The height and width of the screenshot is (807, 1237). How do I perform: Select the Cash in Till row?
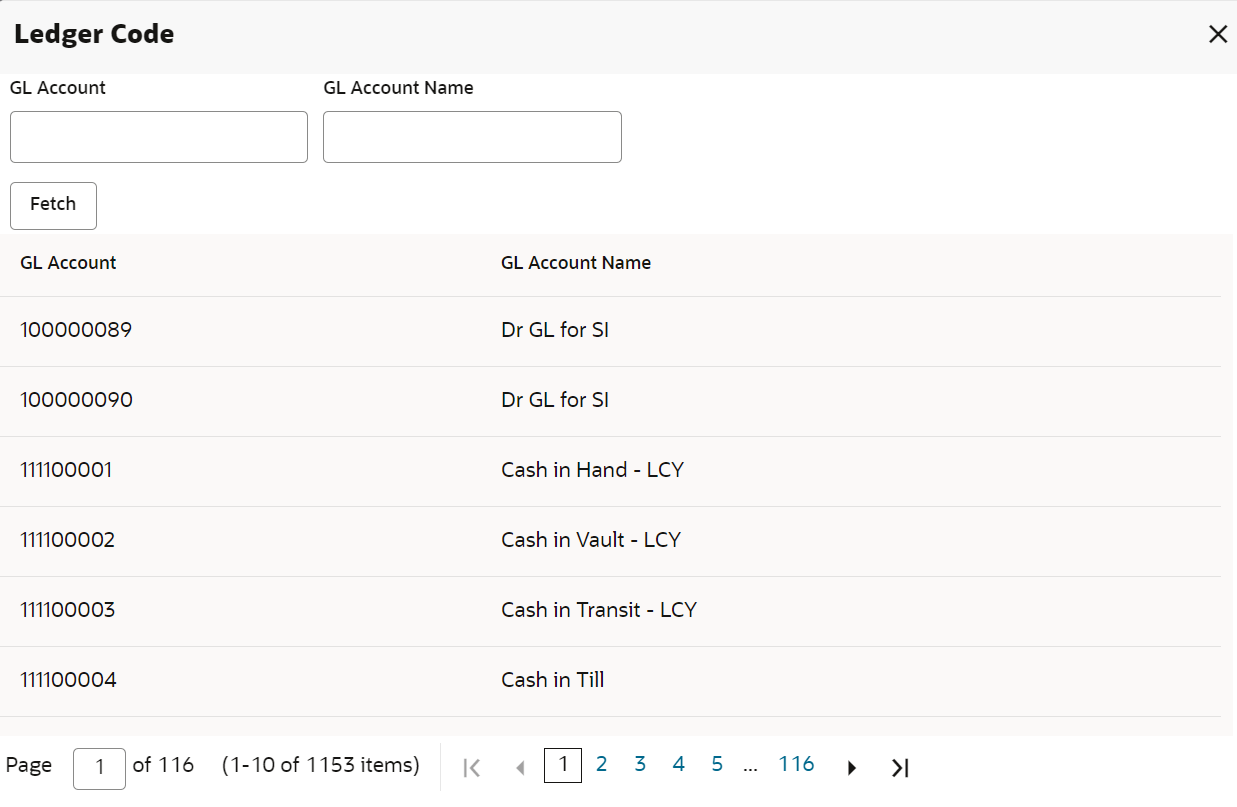click(610, 681)
